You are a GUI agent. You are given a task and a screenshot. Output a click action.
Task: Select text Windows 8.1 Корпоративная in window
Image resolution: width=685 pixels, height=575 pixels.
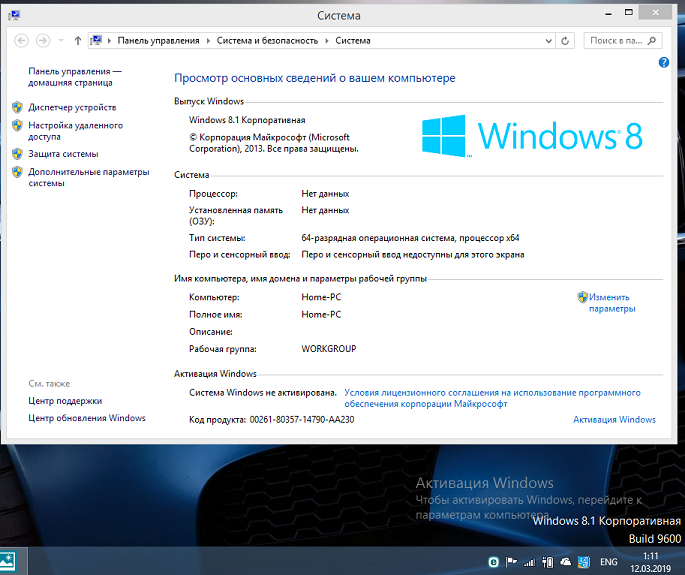click(x=247, y=120)
